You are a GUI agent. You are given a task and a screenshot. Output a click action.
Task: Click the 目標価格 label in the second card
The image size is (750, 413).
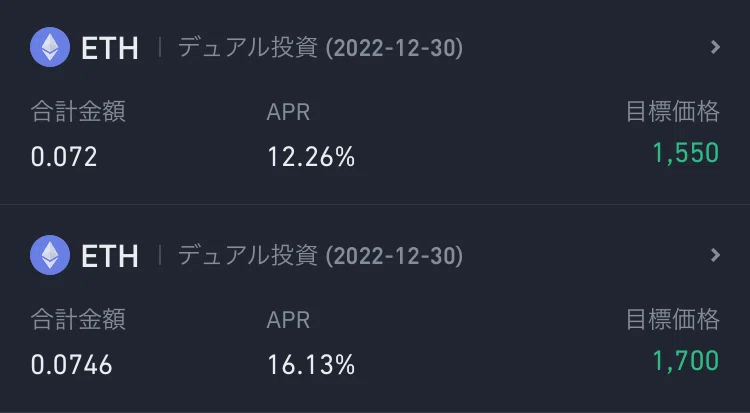coord(673,319)
